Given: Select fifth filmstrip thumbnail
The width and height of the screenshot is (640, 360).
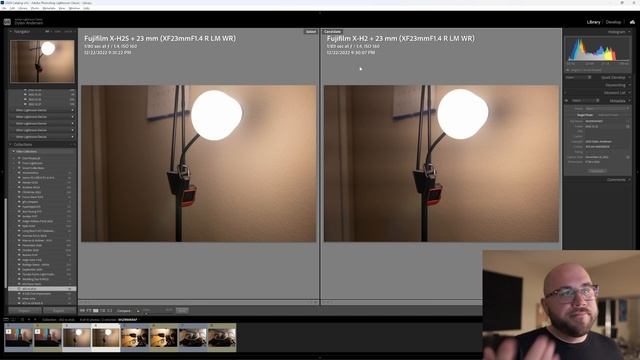Looking at the screenshot, I should (135, 338).
